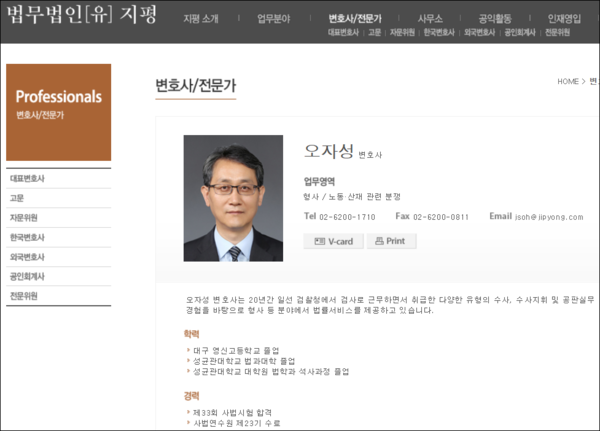
Task: Select 전문위원 in the left sidebar
Action: pos(23,296)
